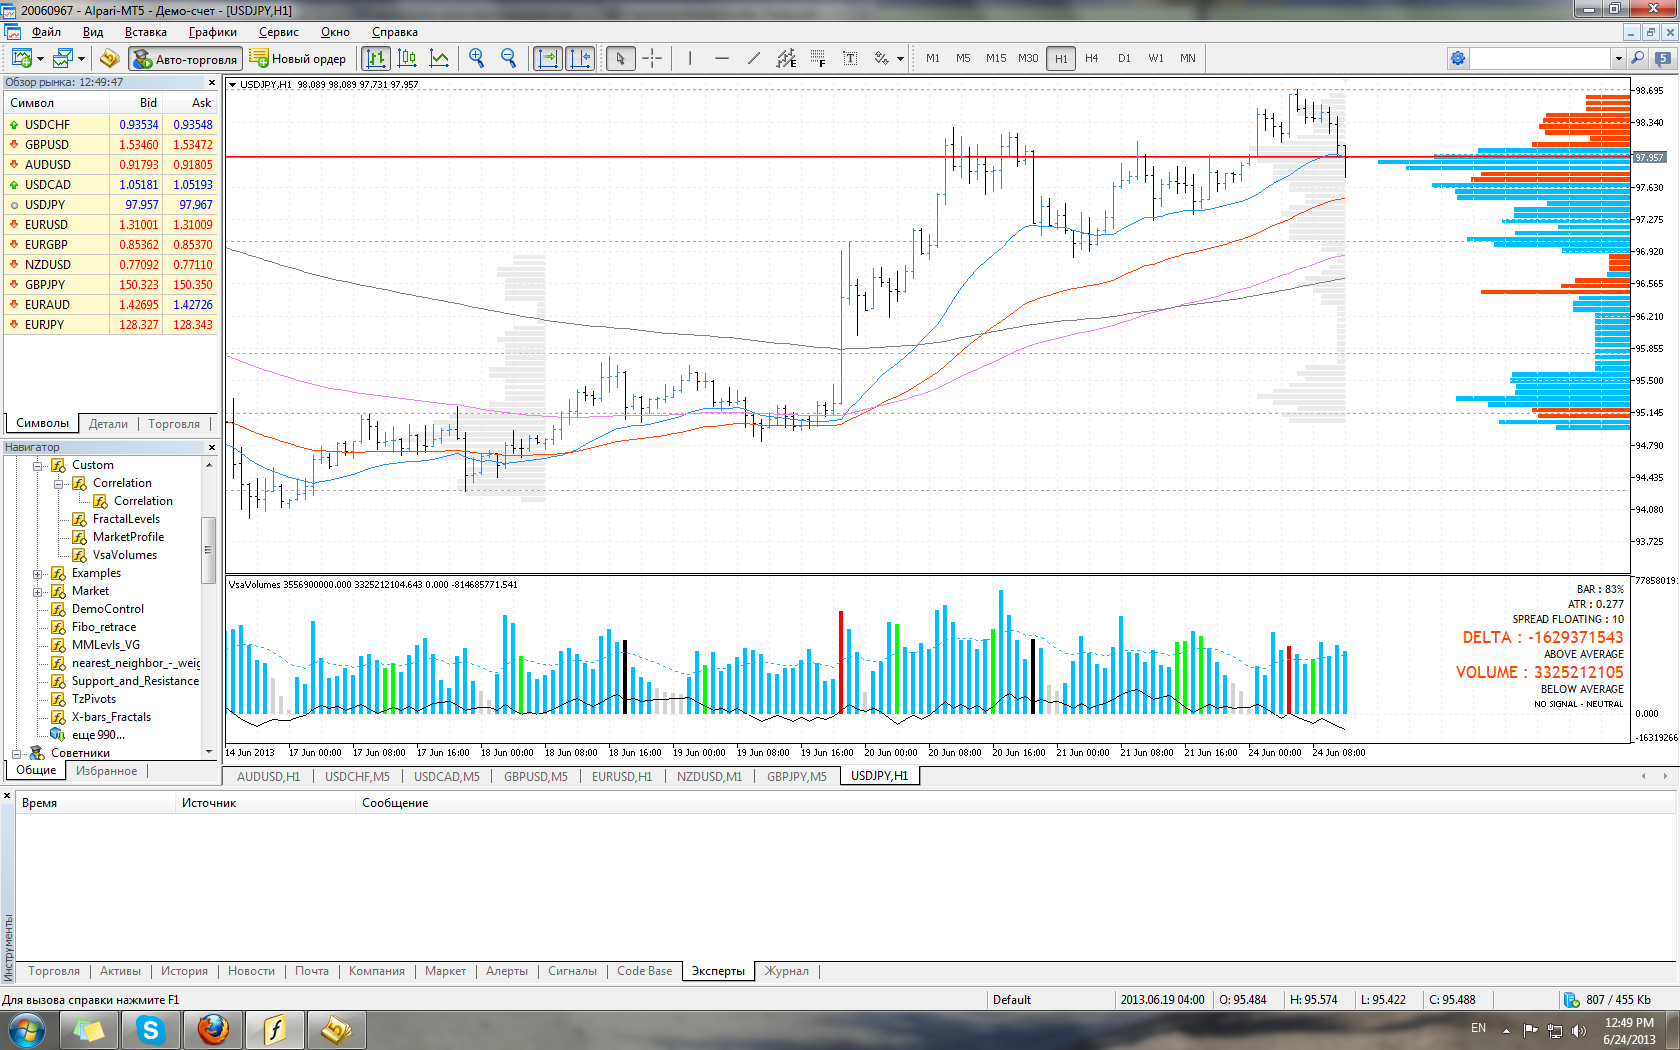This screenshot has width=1680, height=1050.
Task: Zoom out on the chart
Action: point(509,58)
